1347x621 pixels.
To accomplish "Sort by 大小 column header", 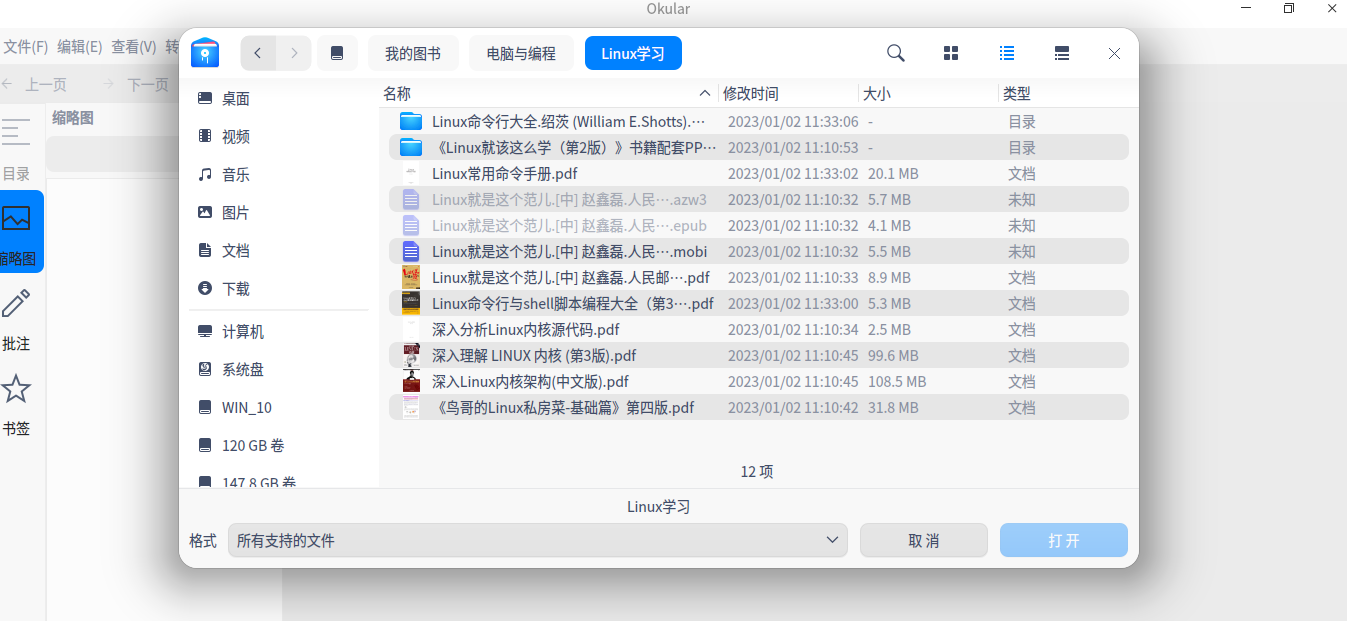I will (x=929, y=94).
